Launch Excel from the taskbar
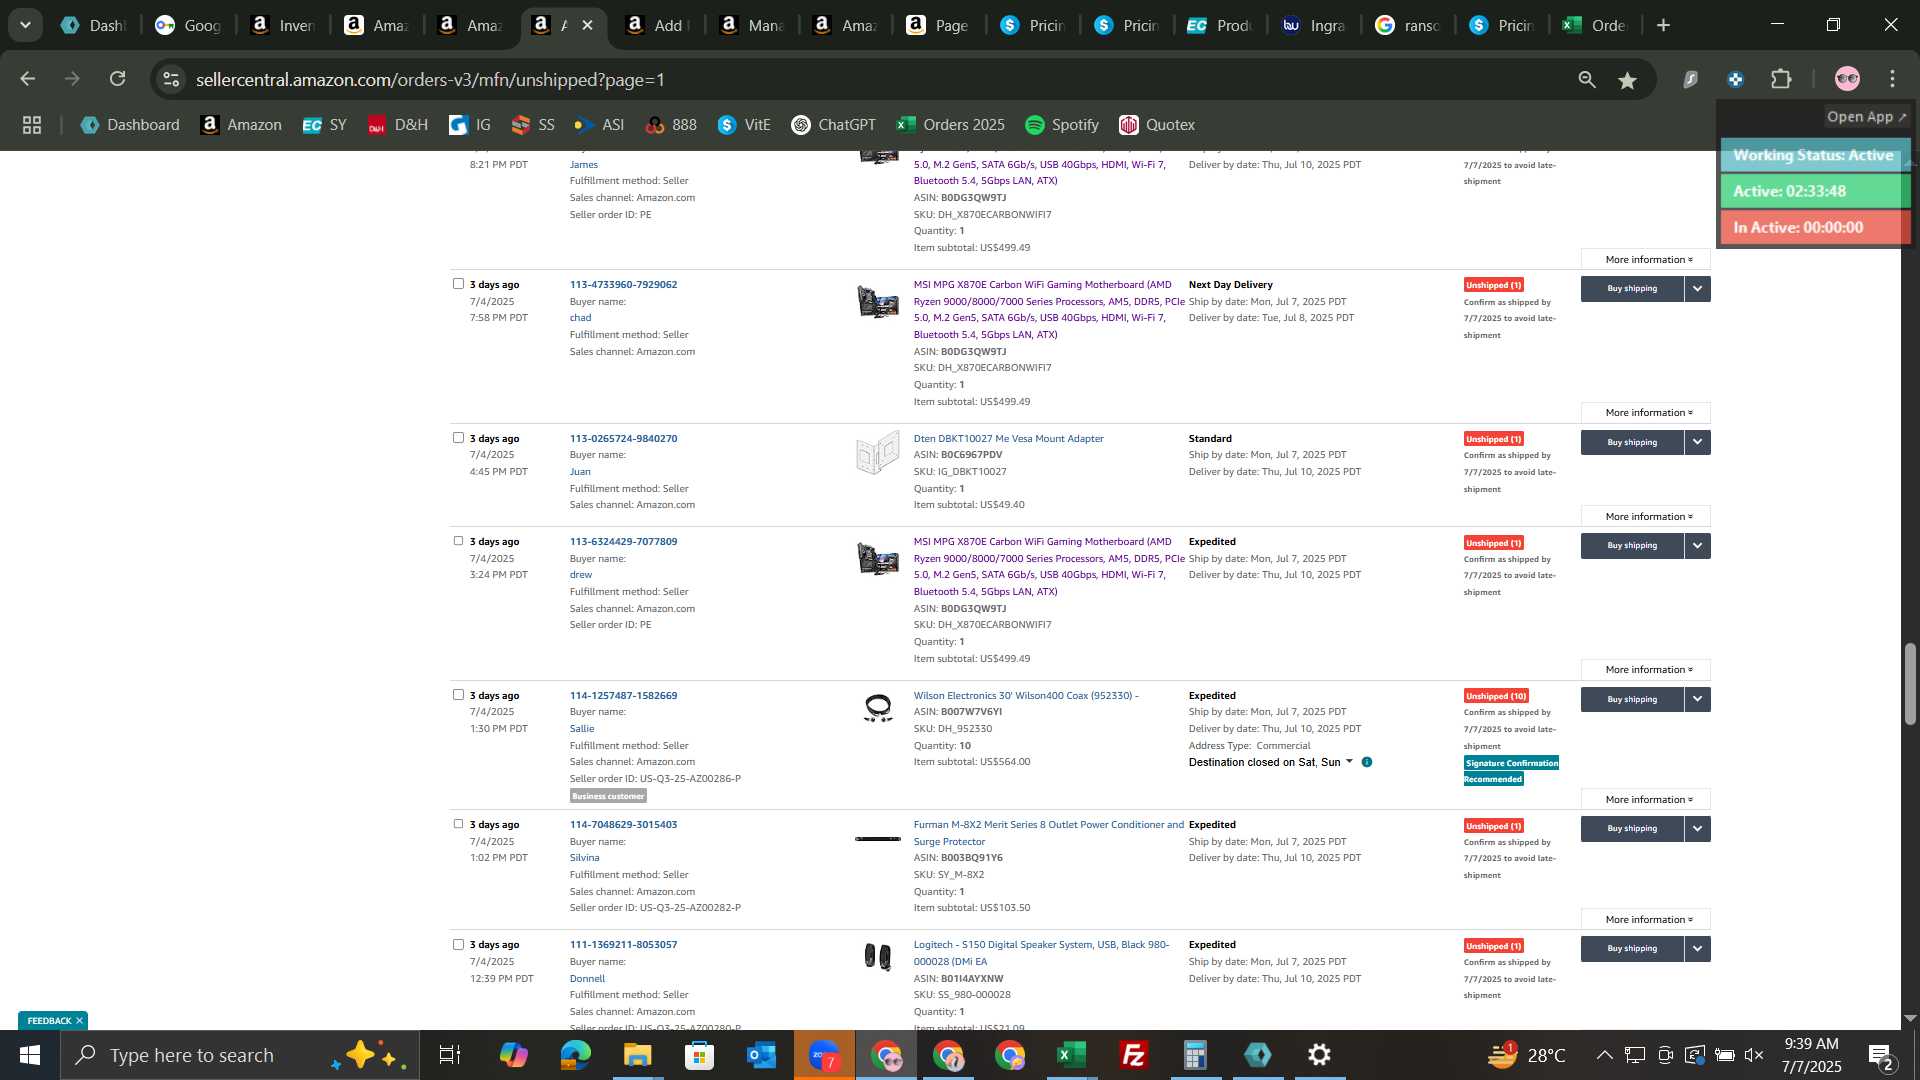 tap(1072, 1055)
